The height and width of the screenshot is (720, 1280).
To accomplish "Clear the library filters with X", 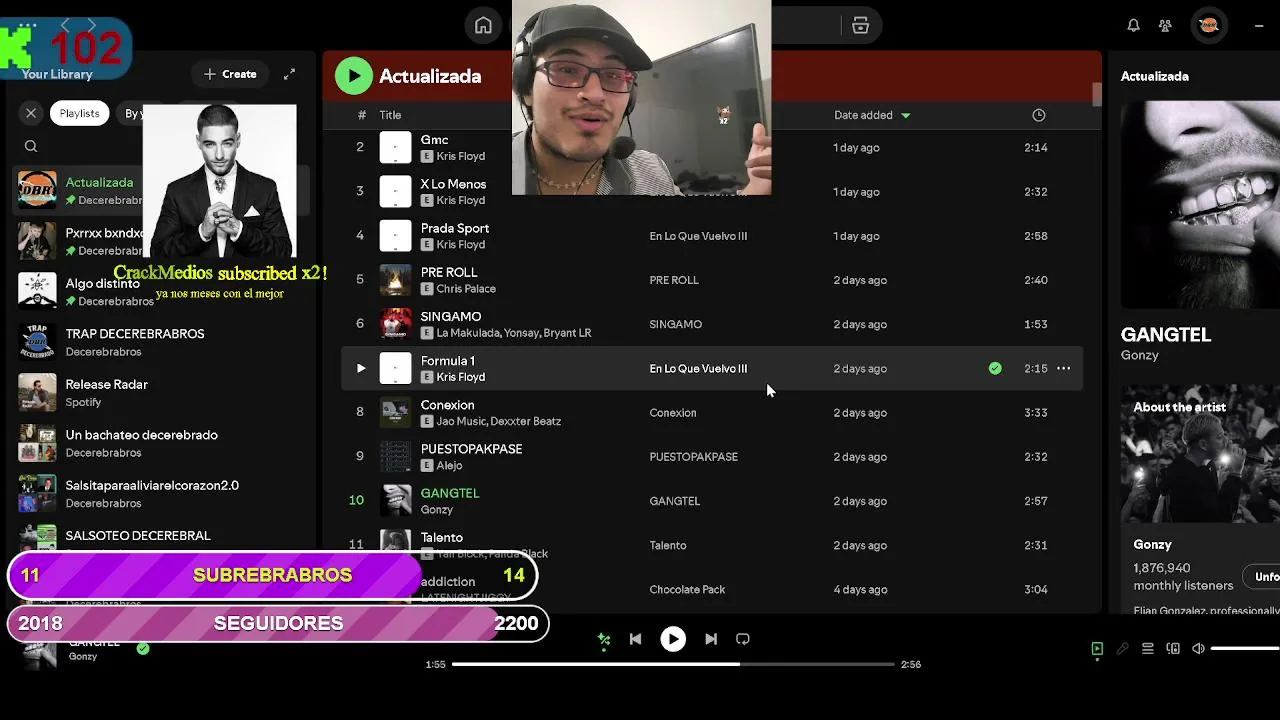I will [x=31, y=113].
